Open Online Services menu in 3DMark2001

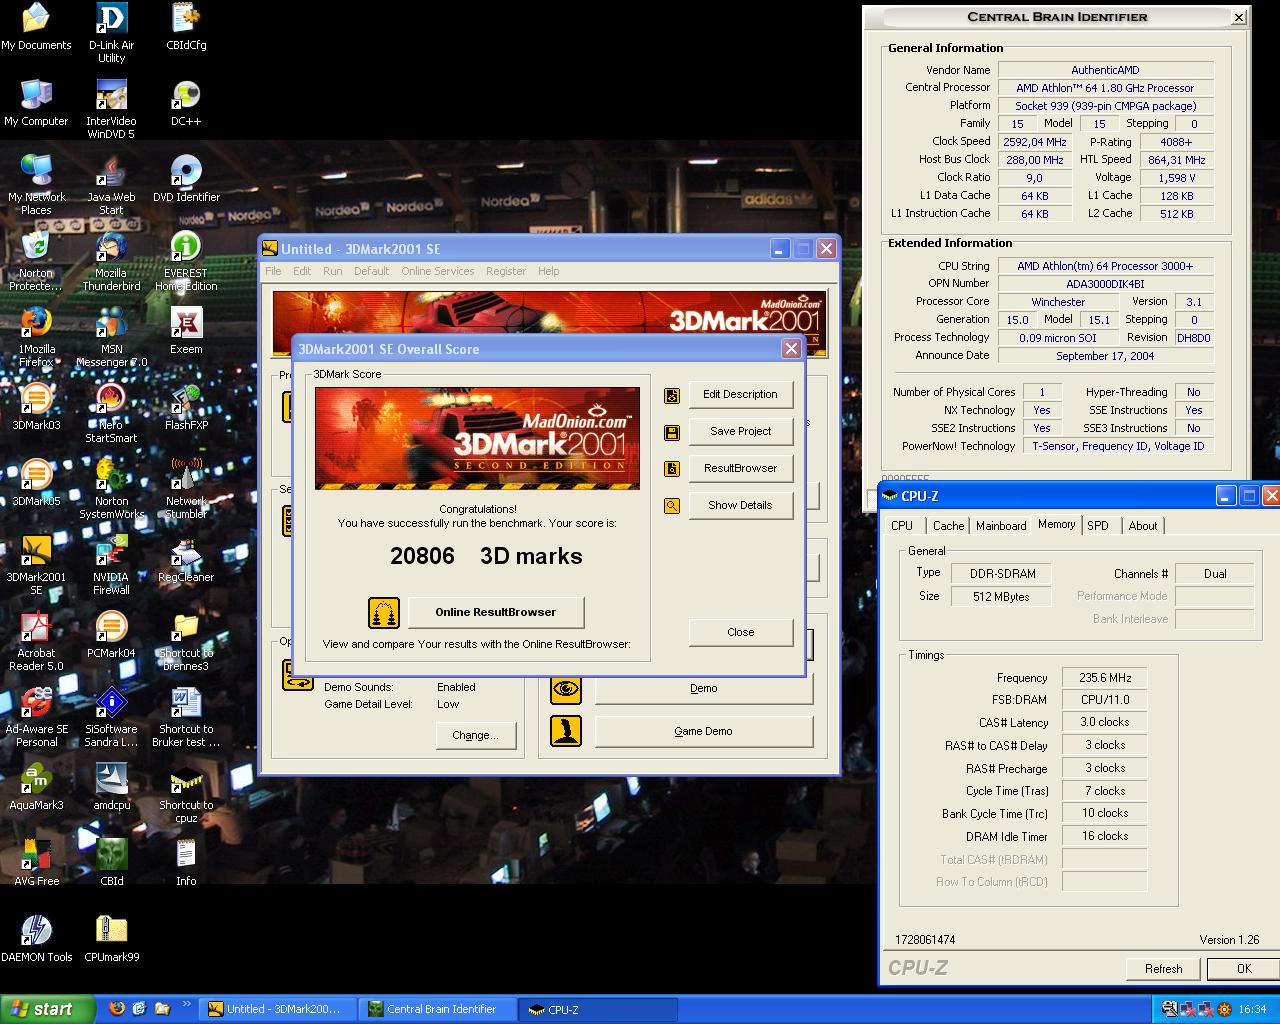point(438,271)
